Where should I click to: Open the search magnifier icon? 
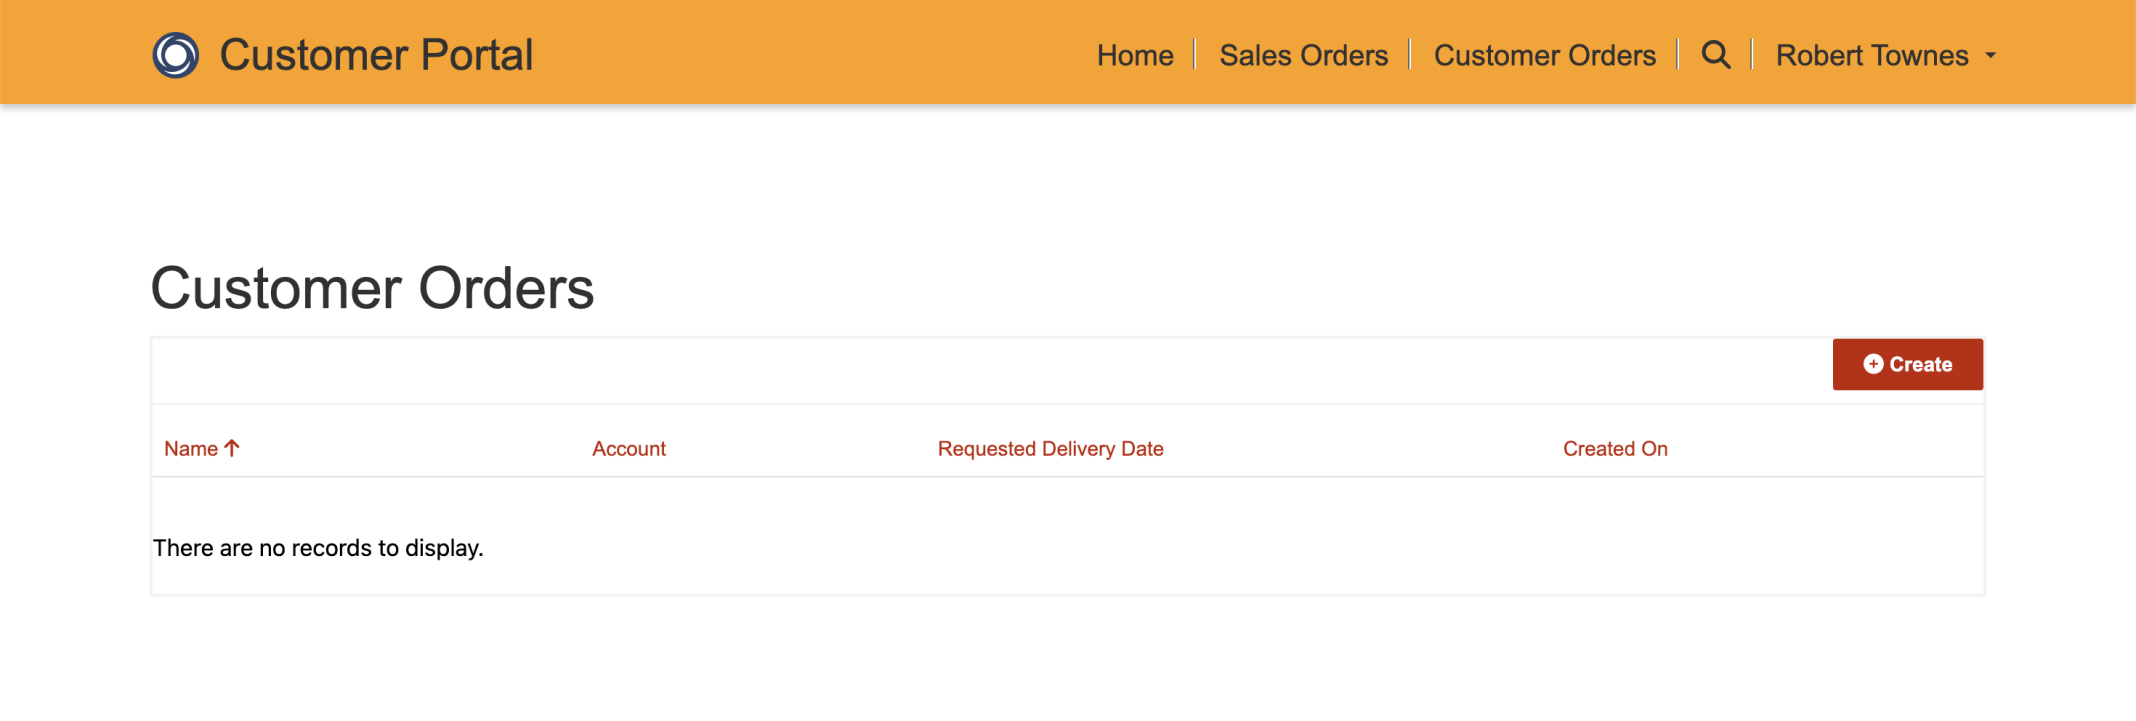(1716, 55)
